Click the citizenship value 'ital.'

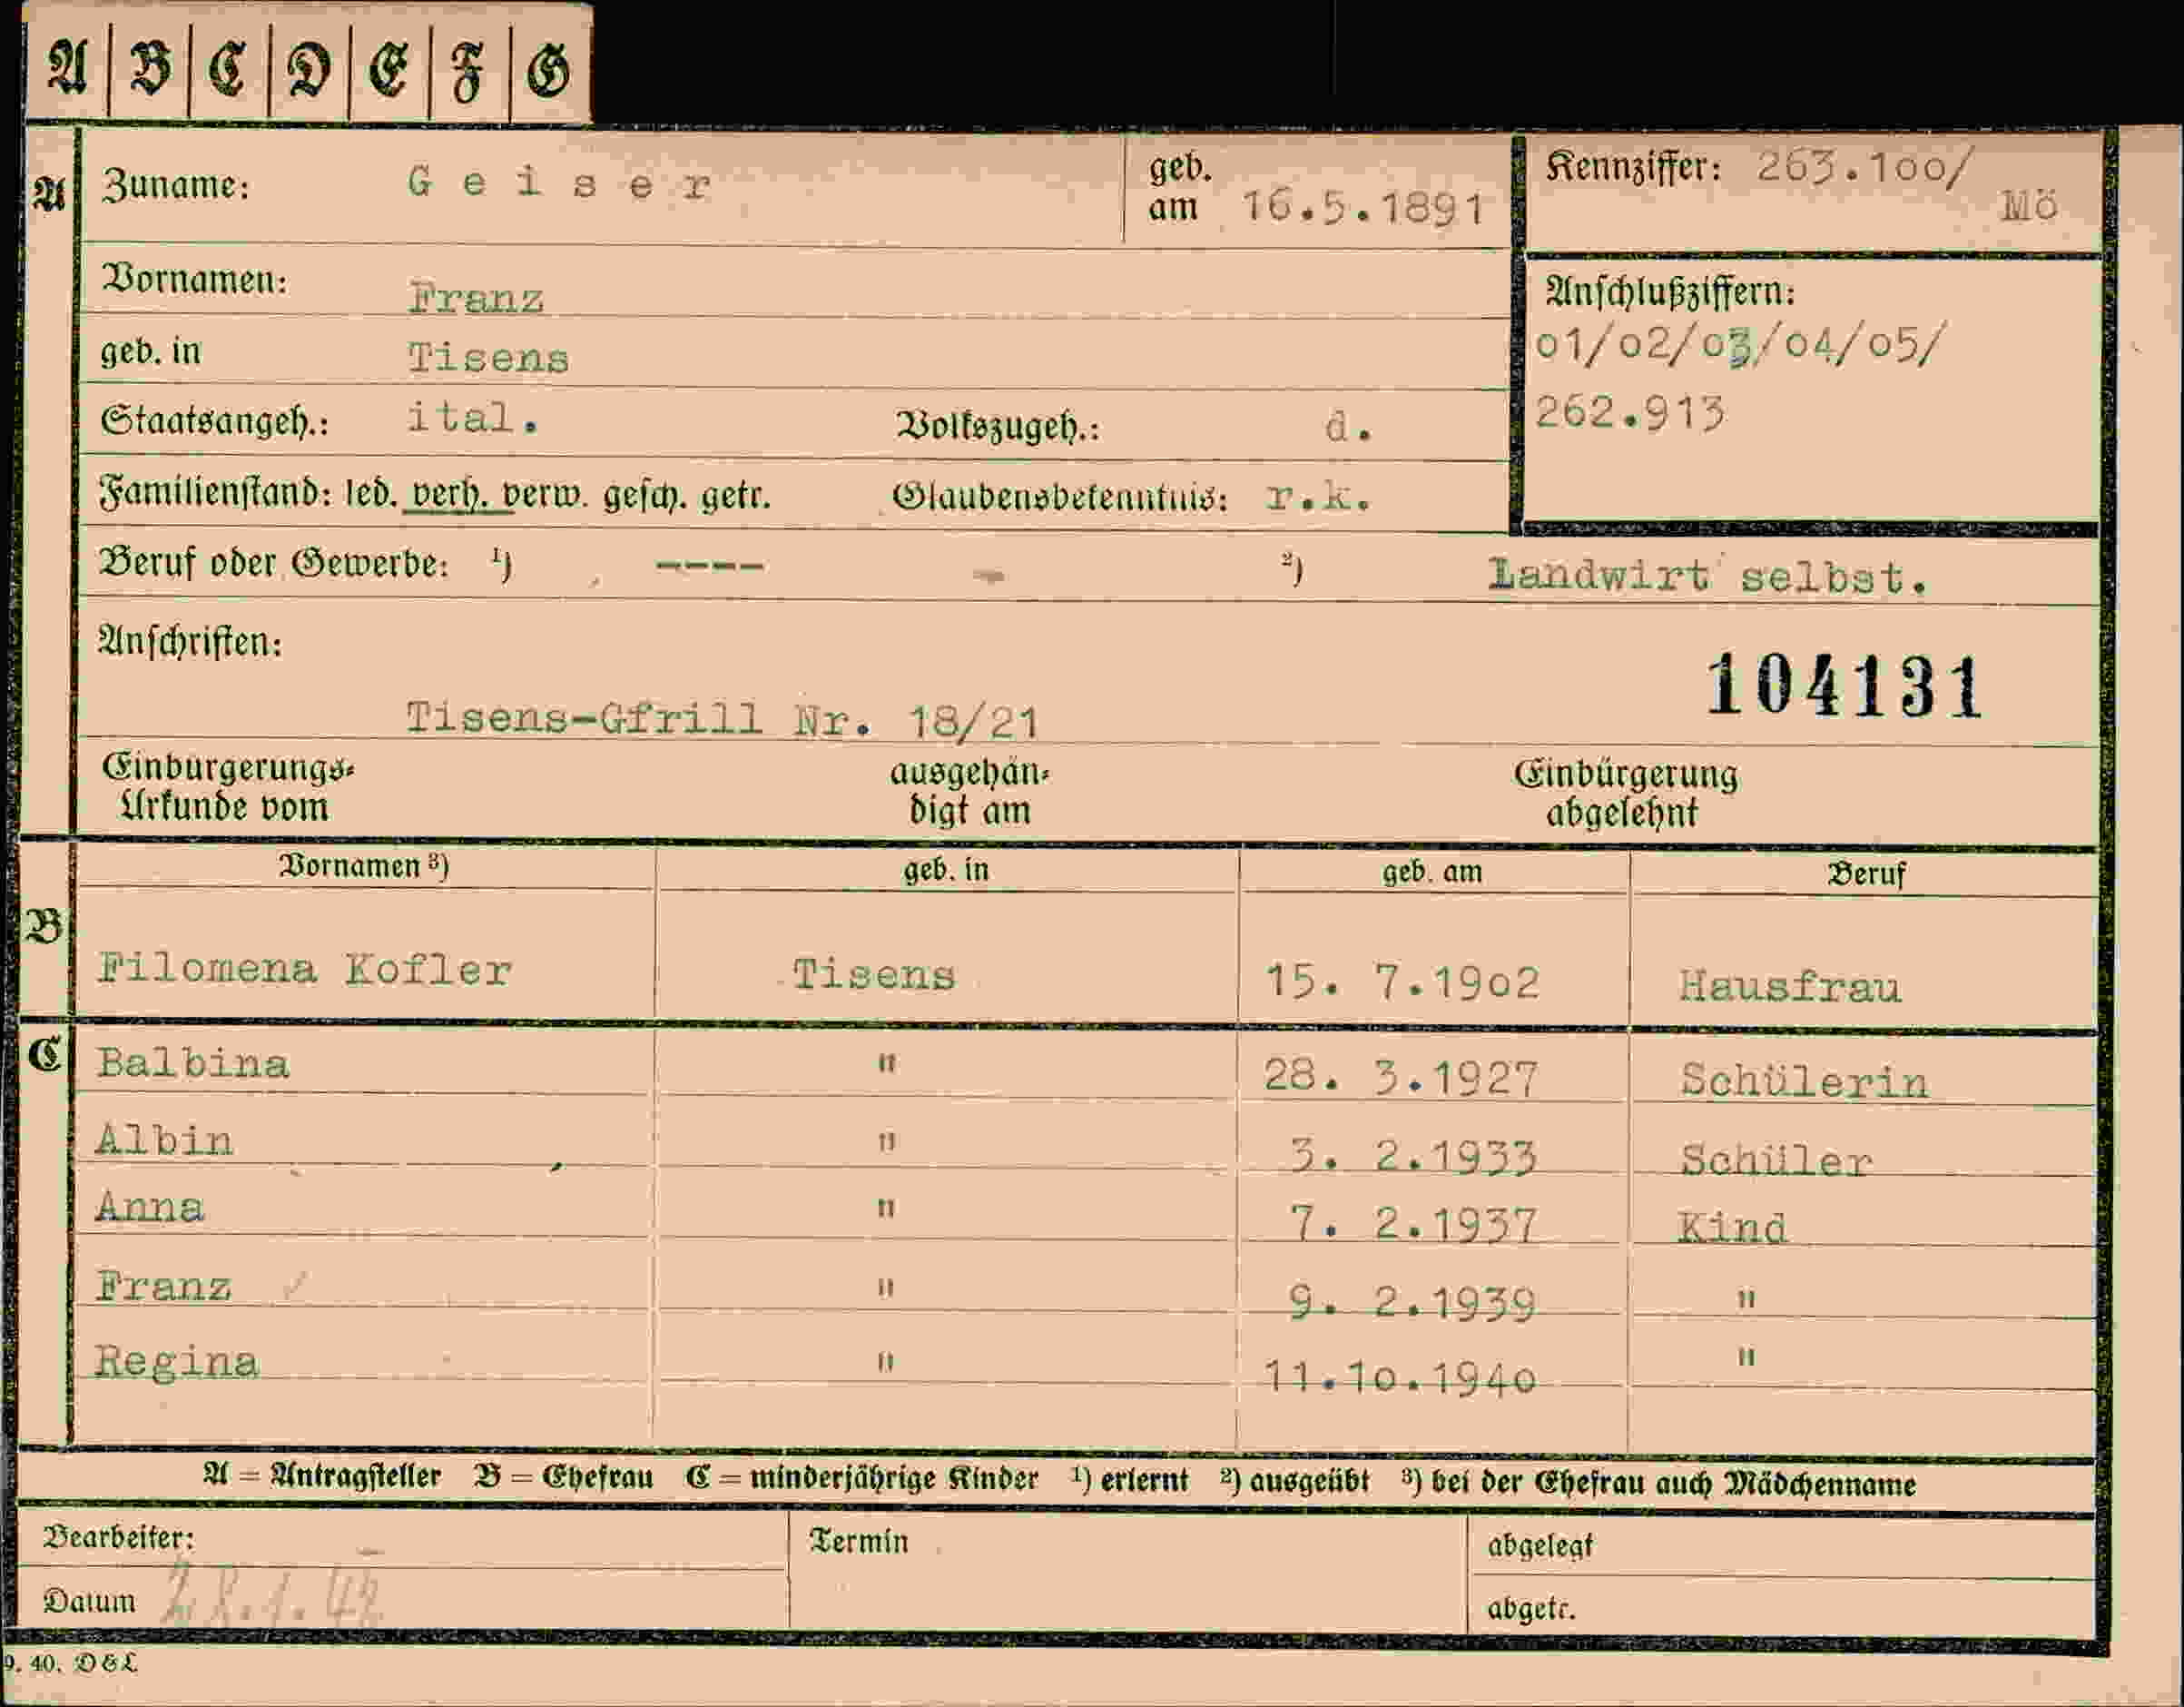tap(472, 417)
